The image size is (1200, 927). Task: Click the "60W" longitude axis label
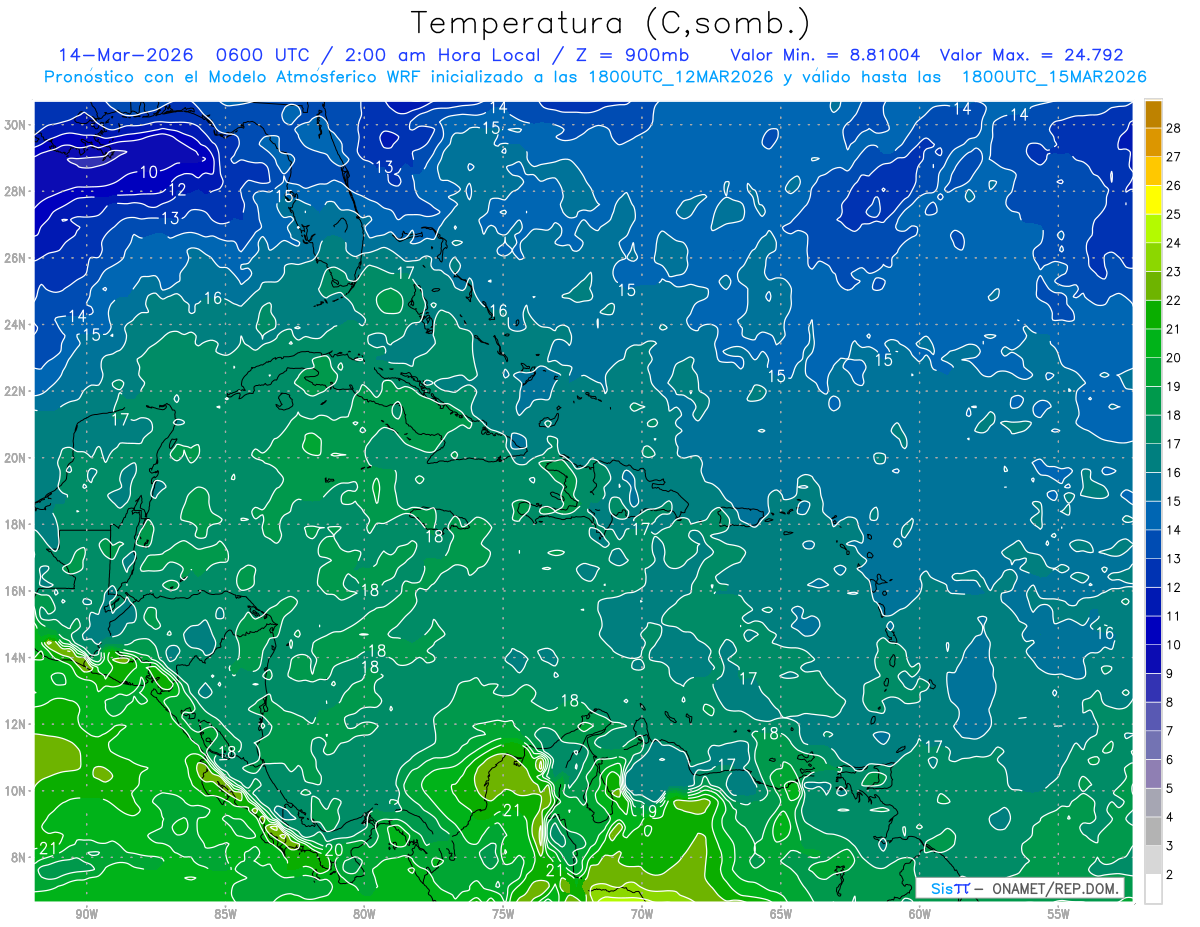920,914
